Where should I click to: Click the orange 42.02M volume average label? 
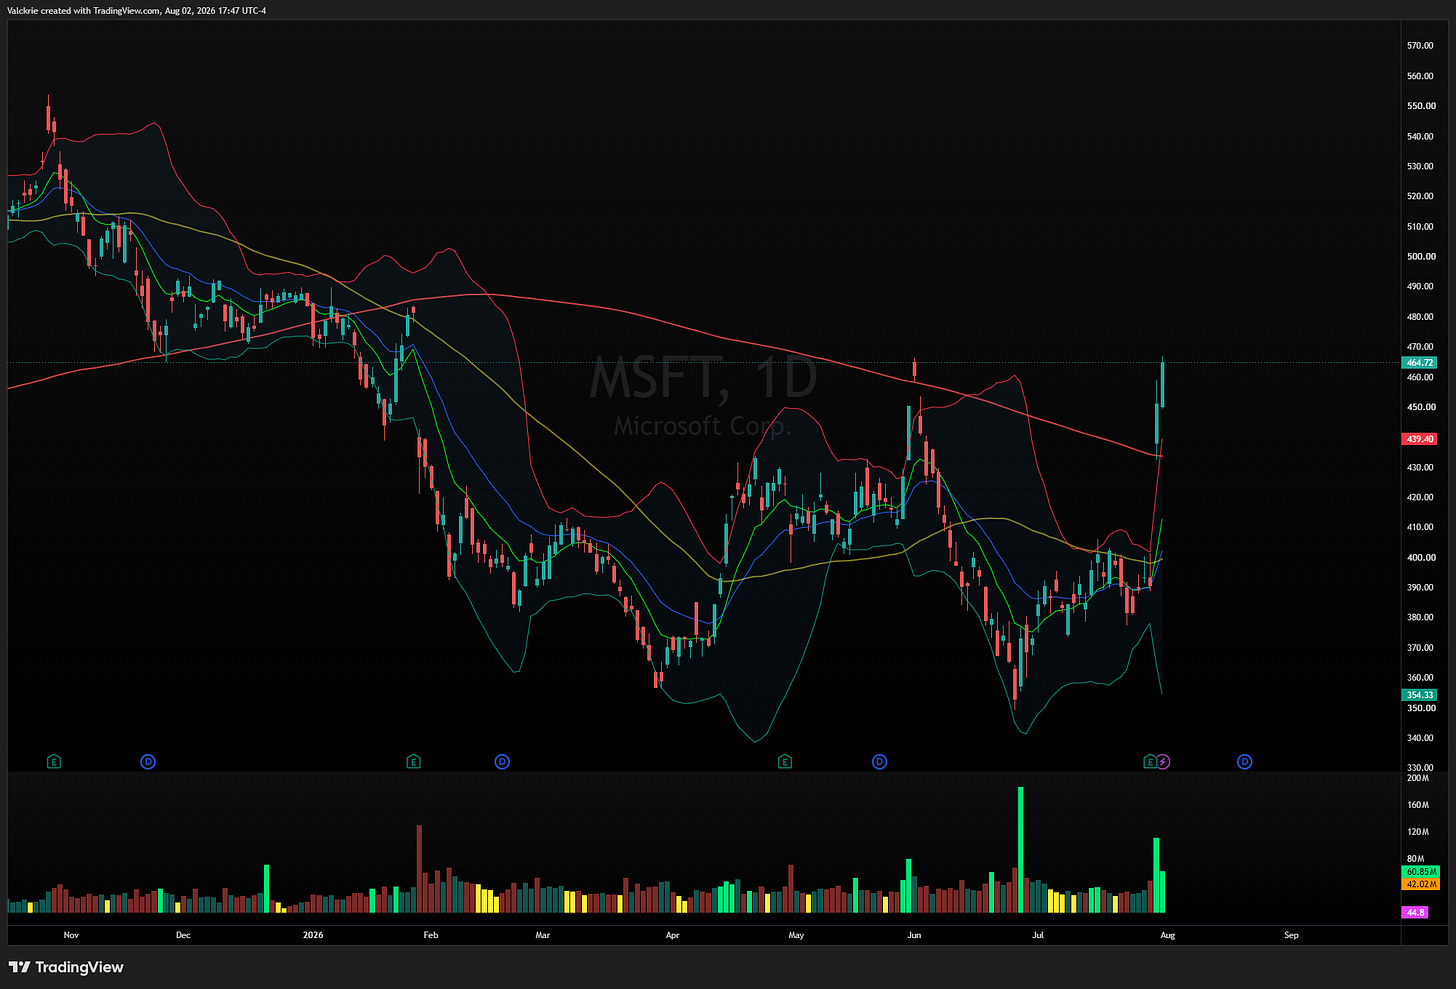[1421, 884]
